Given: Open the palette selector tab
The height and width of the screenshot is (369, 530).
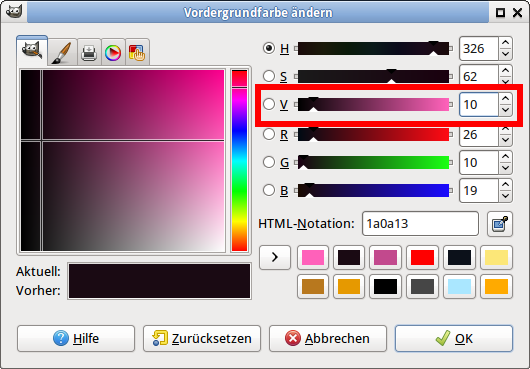Looking at the screenshot, I should pos(137,52).
